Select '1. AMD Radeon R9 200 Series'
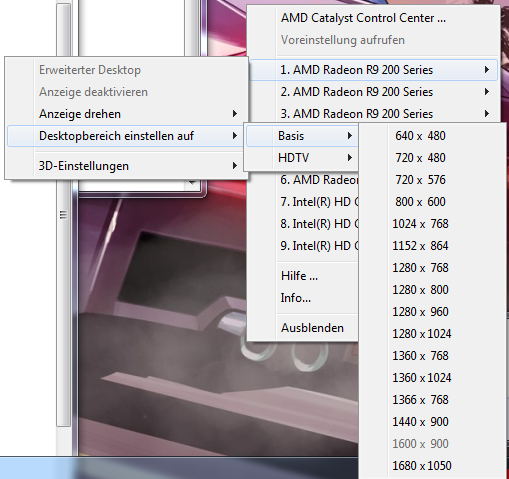This screenshot has height=479, width=509. pyautogui.click(x=373, y=70)
